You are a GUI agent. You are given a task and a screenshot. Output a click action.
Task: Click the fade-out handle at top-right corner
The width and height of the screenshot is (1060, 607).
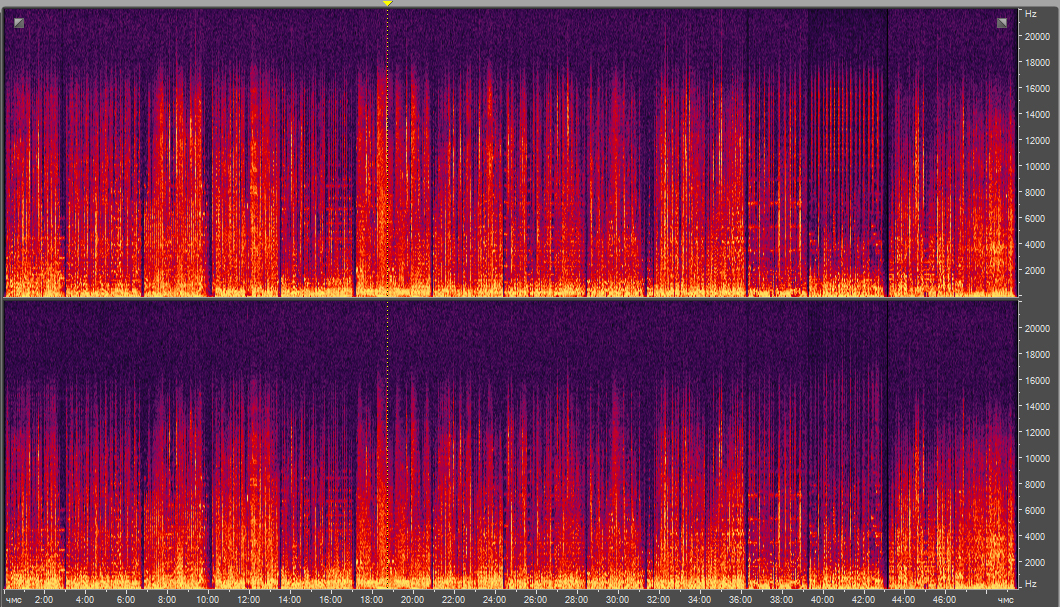1001,23
